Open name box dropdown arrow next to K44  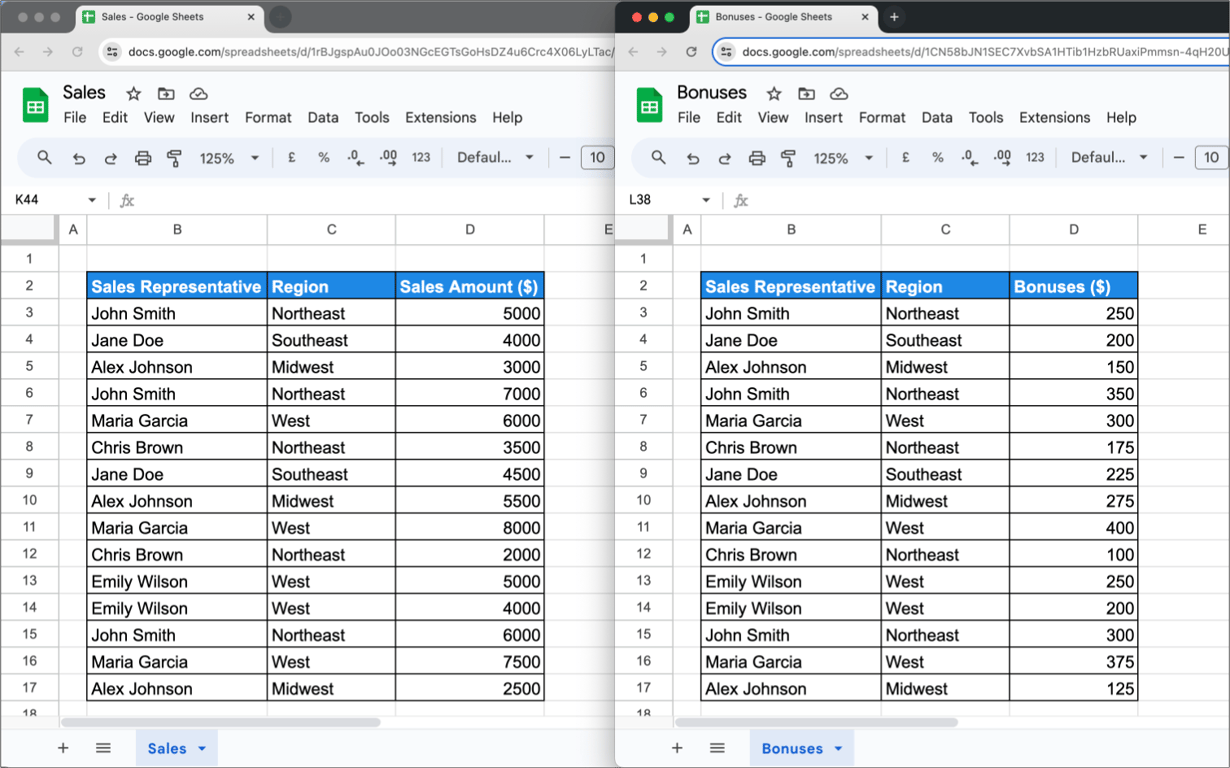(92, 200)
